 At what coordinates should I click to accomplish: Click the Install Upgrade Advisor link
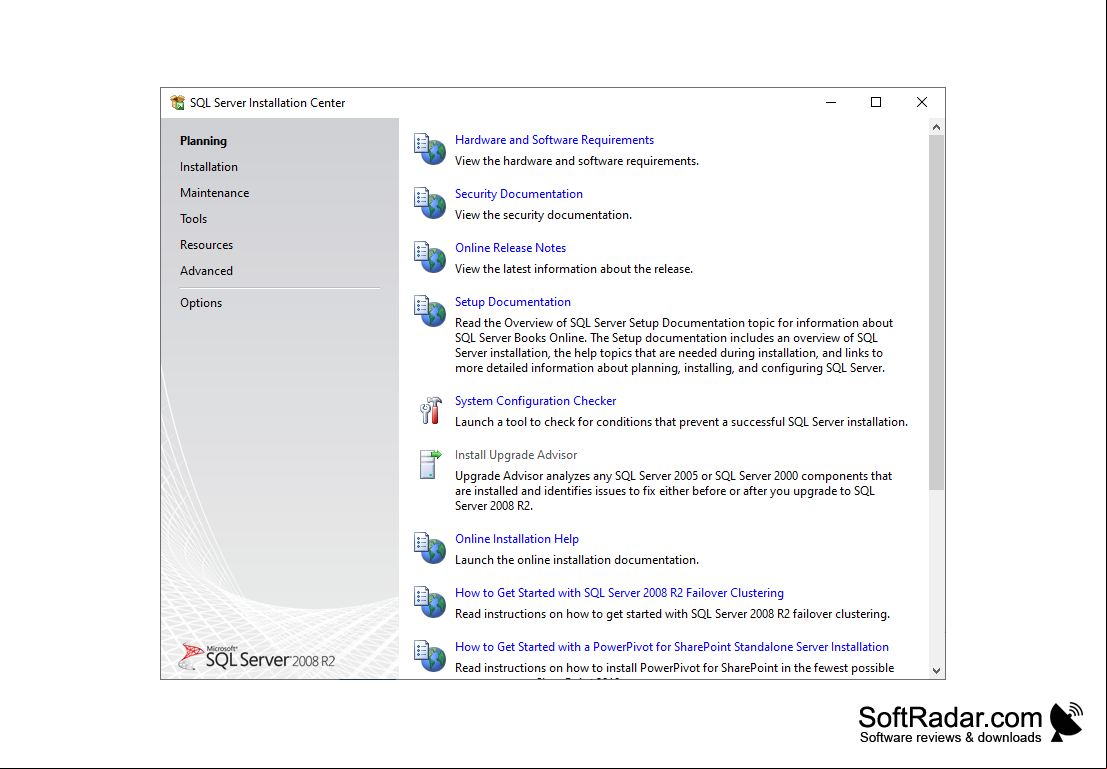(x=516, y=455)
